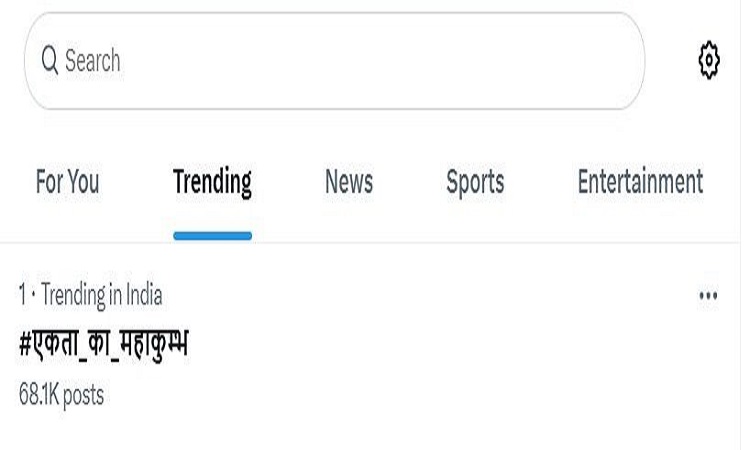Click the word 'posts' under the hashtag
The height and width of the screenshot is (450, 750).
(x=83, y=396)
